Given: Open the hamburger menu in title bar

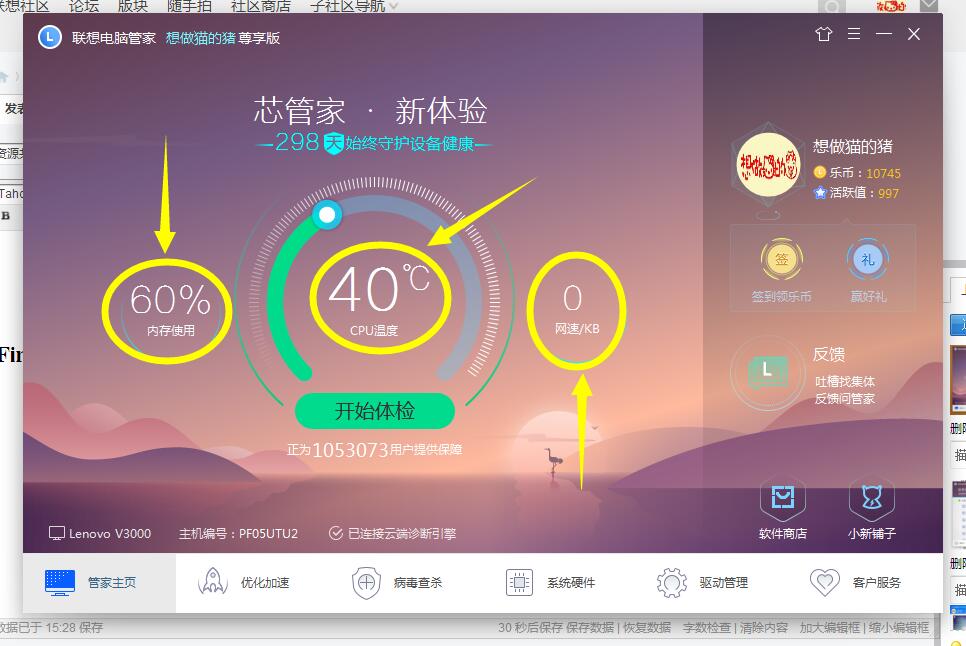Looking at the screenshot, I should [854, 33].
